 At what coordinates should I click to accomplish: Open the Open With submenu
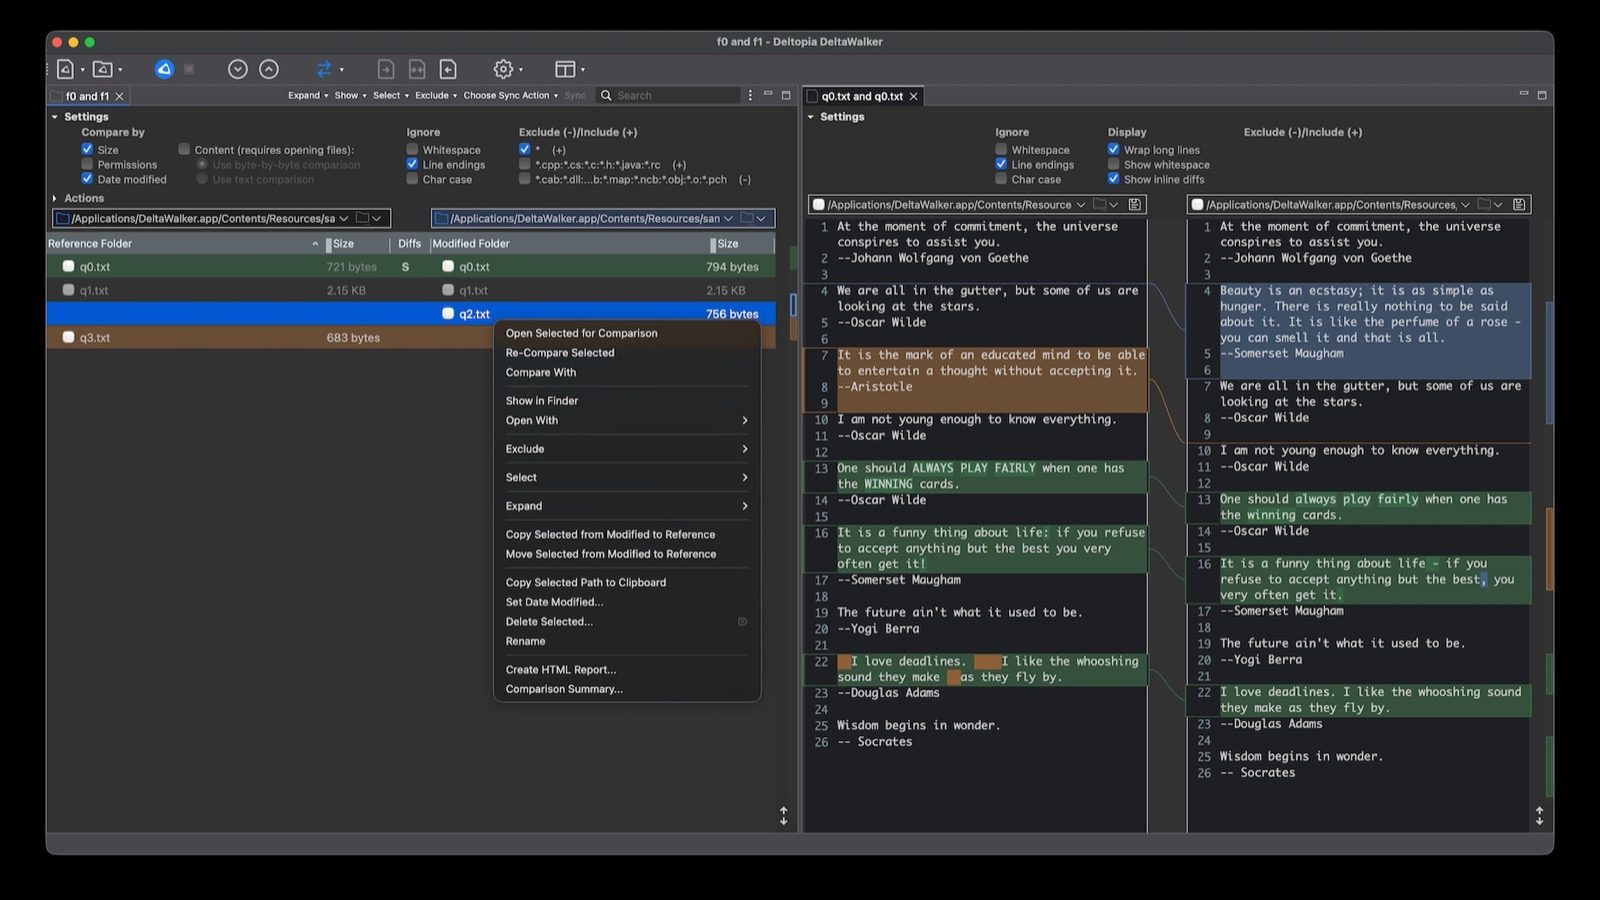(x=627, y=421)
